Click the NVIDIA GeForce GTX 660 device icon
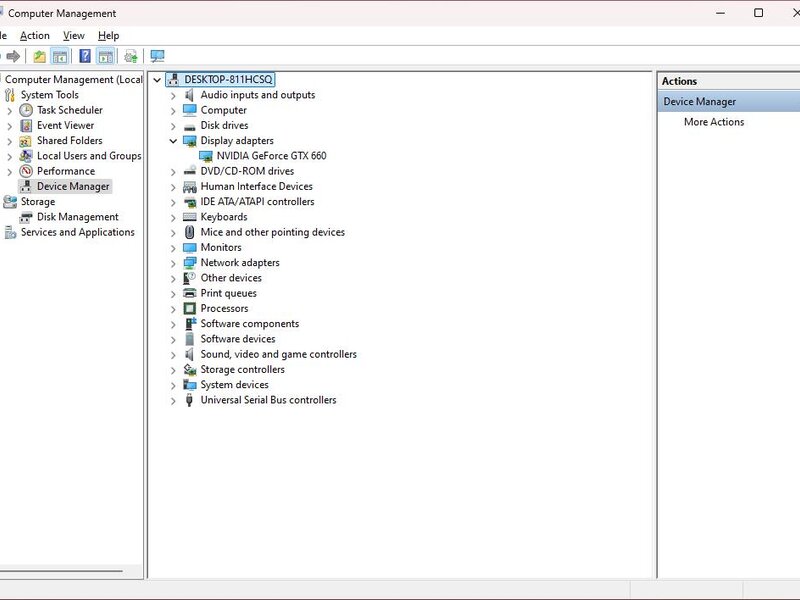 206,156
